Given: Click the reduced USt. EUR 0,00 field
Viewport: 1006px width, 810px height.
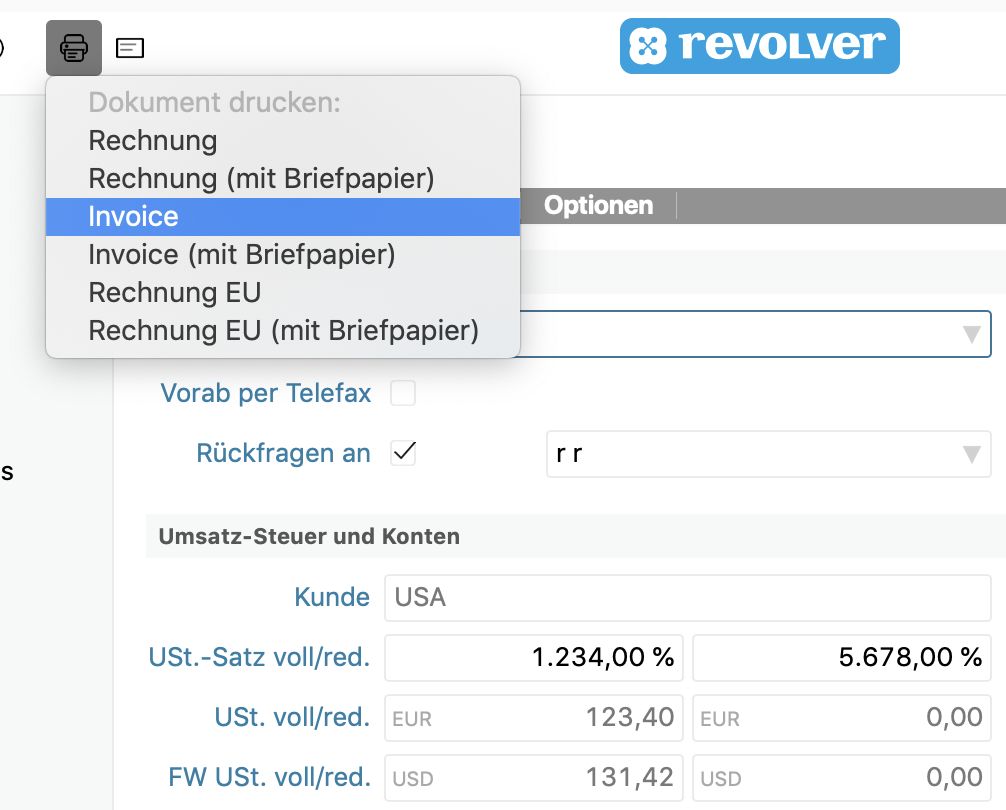Looking at the screenshot, I should [x=841, y=718].
